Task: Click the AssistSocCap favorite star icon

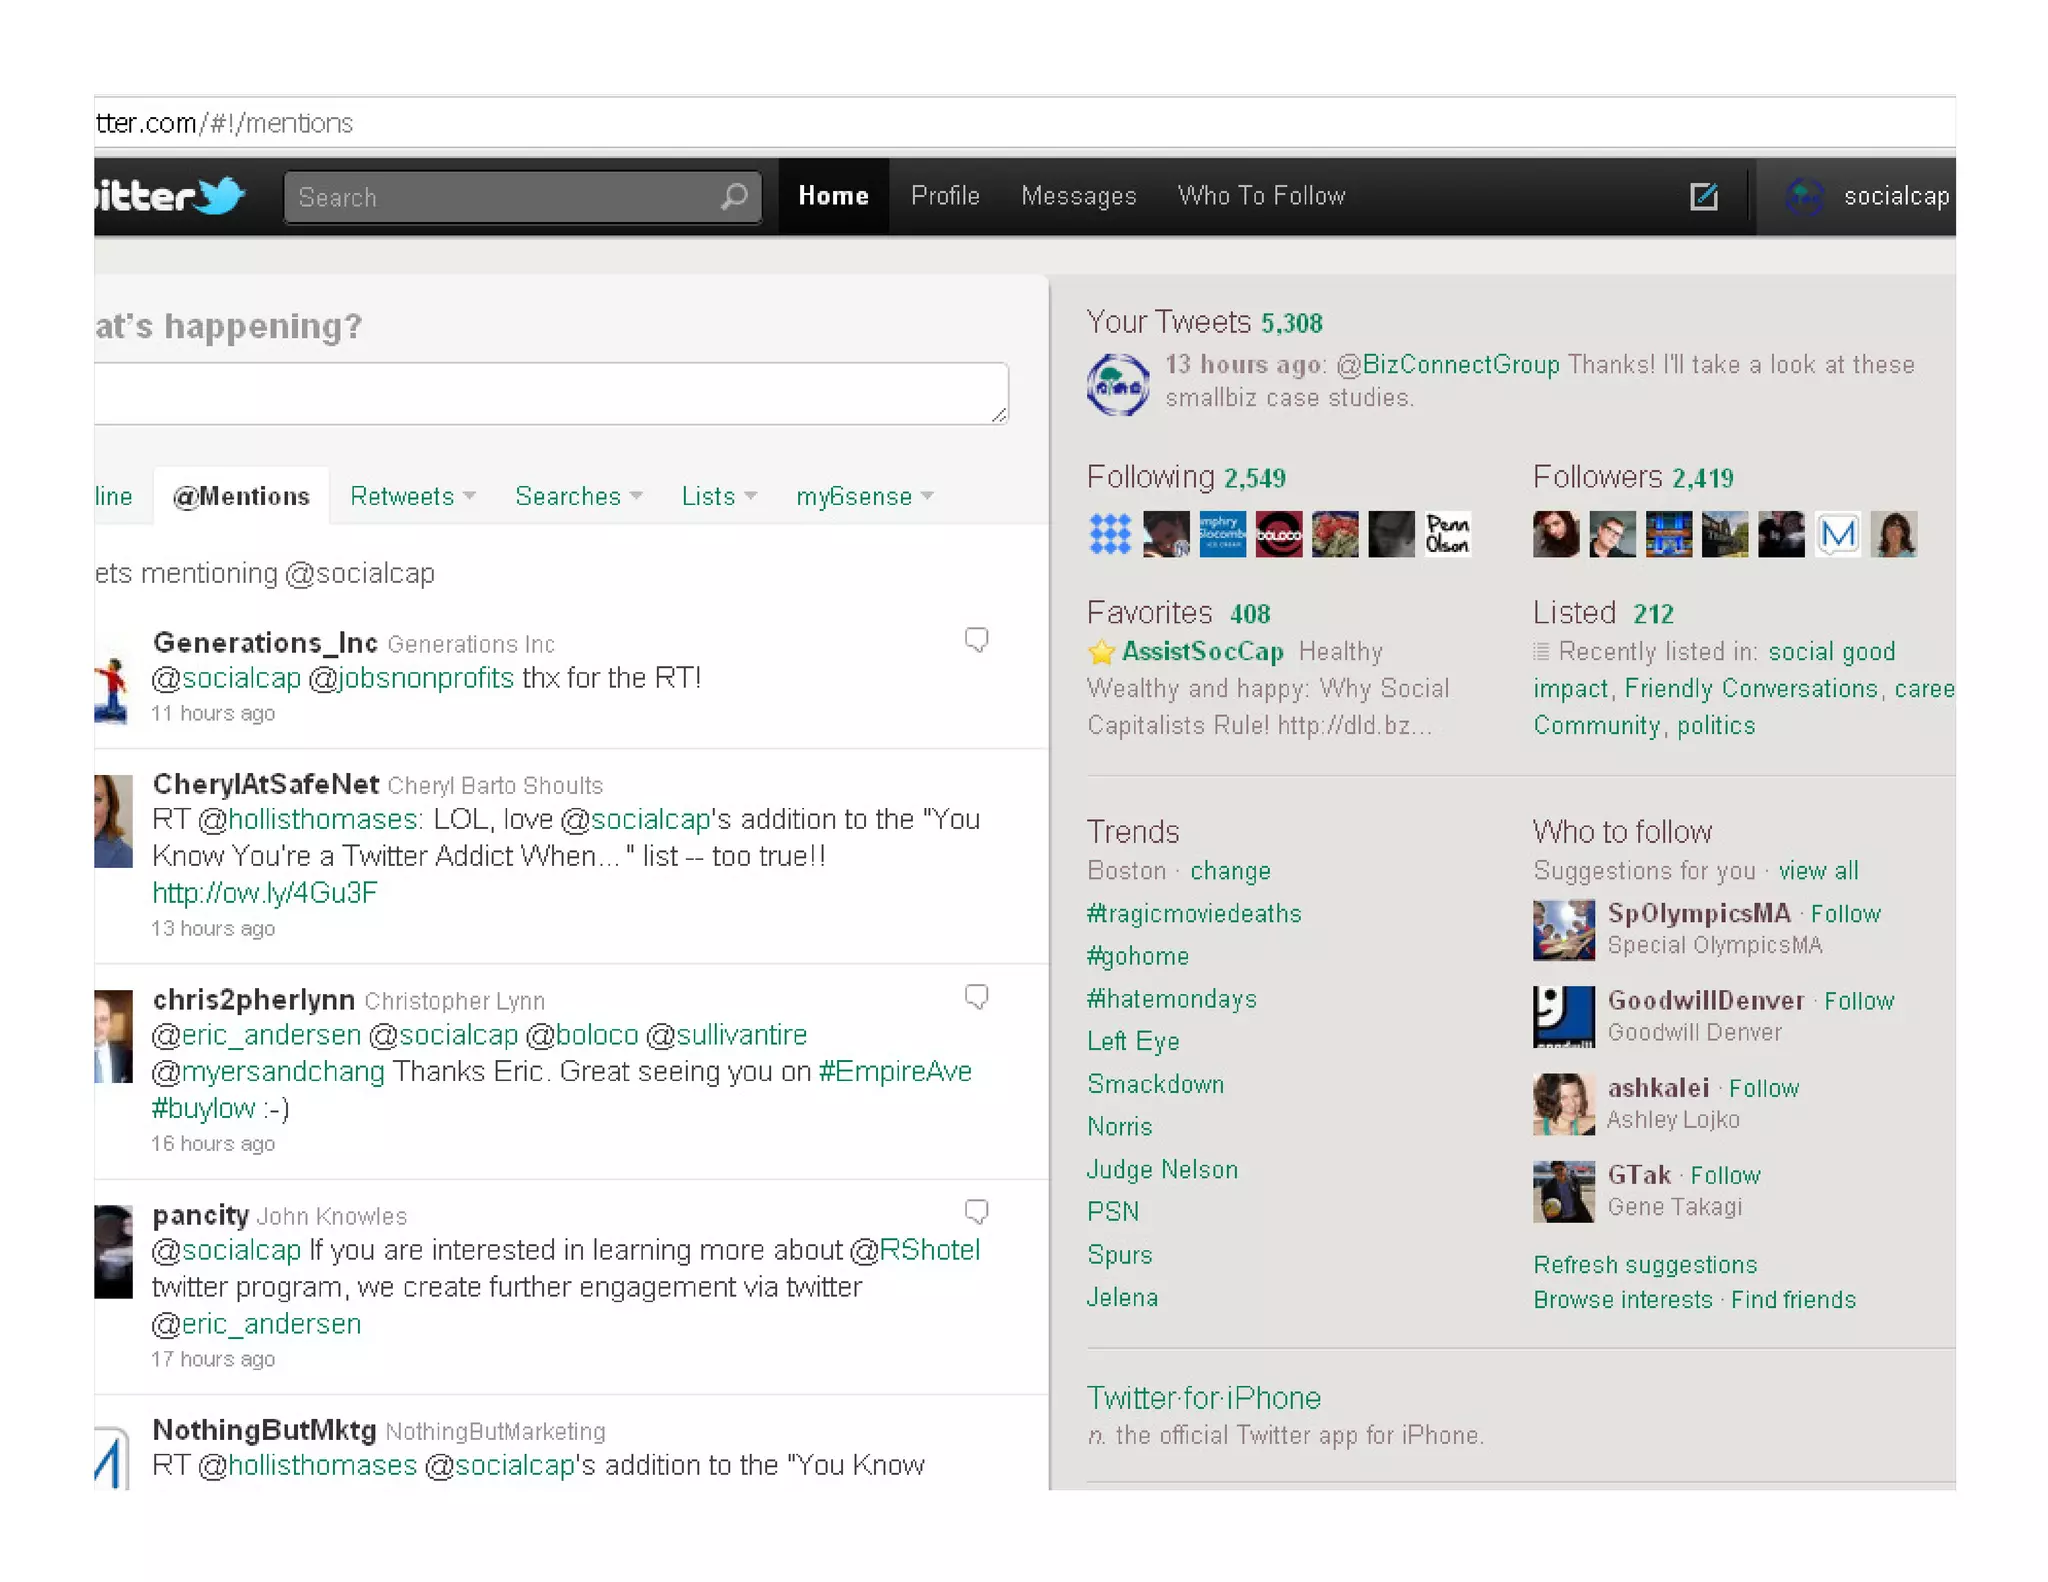Action: click(x=1101, y=652)
